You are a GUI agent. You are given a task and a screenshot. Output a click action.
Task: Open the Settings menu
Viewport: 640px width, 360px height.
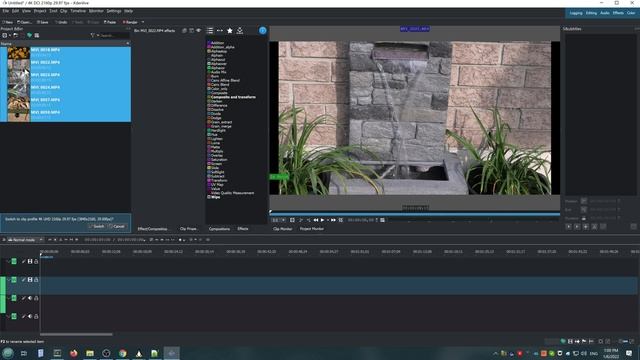click(114, 11)
